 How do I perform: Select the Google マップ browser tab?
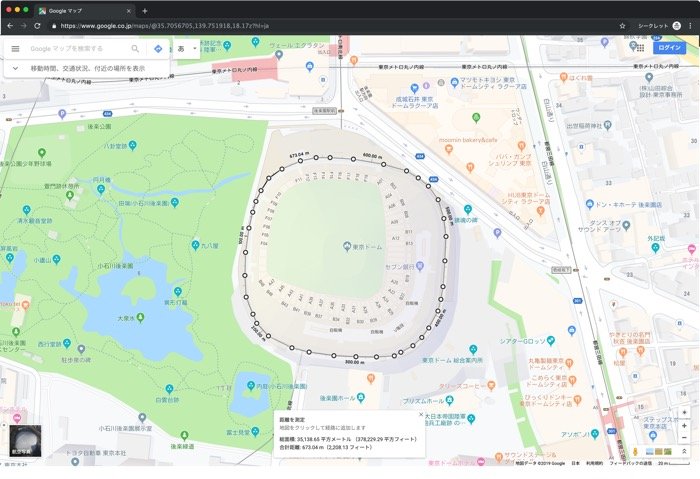click(x=83, y=11)
